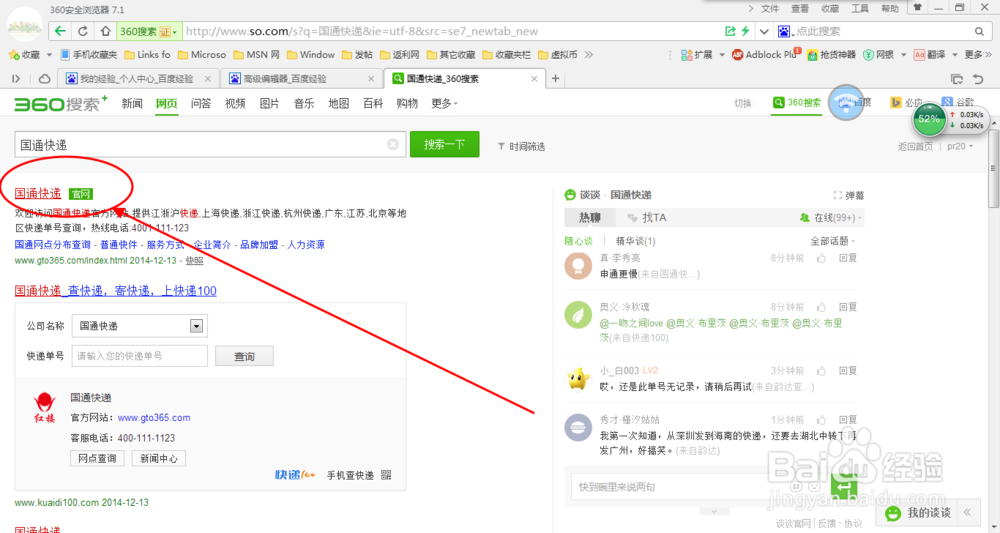Toggle the sidebar panel icon beside the tabs

(16, 78)
